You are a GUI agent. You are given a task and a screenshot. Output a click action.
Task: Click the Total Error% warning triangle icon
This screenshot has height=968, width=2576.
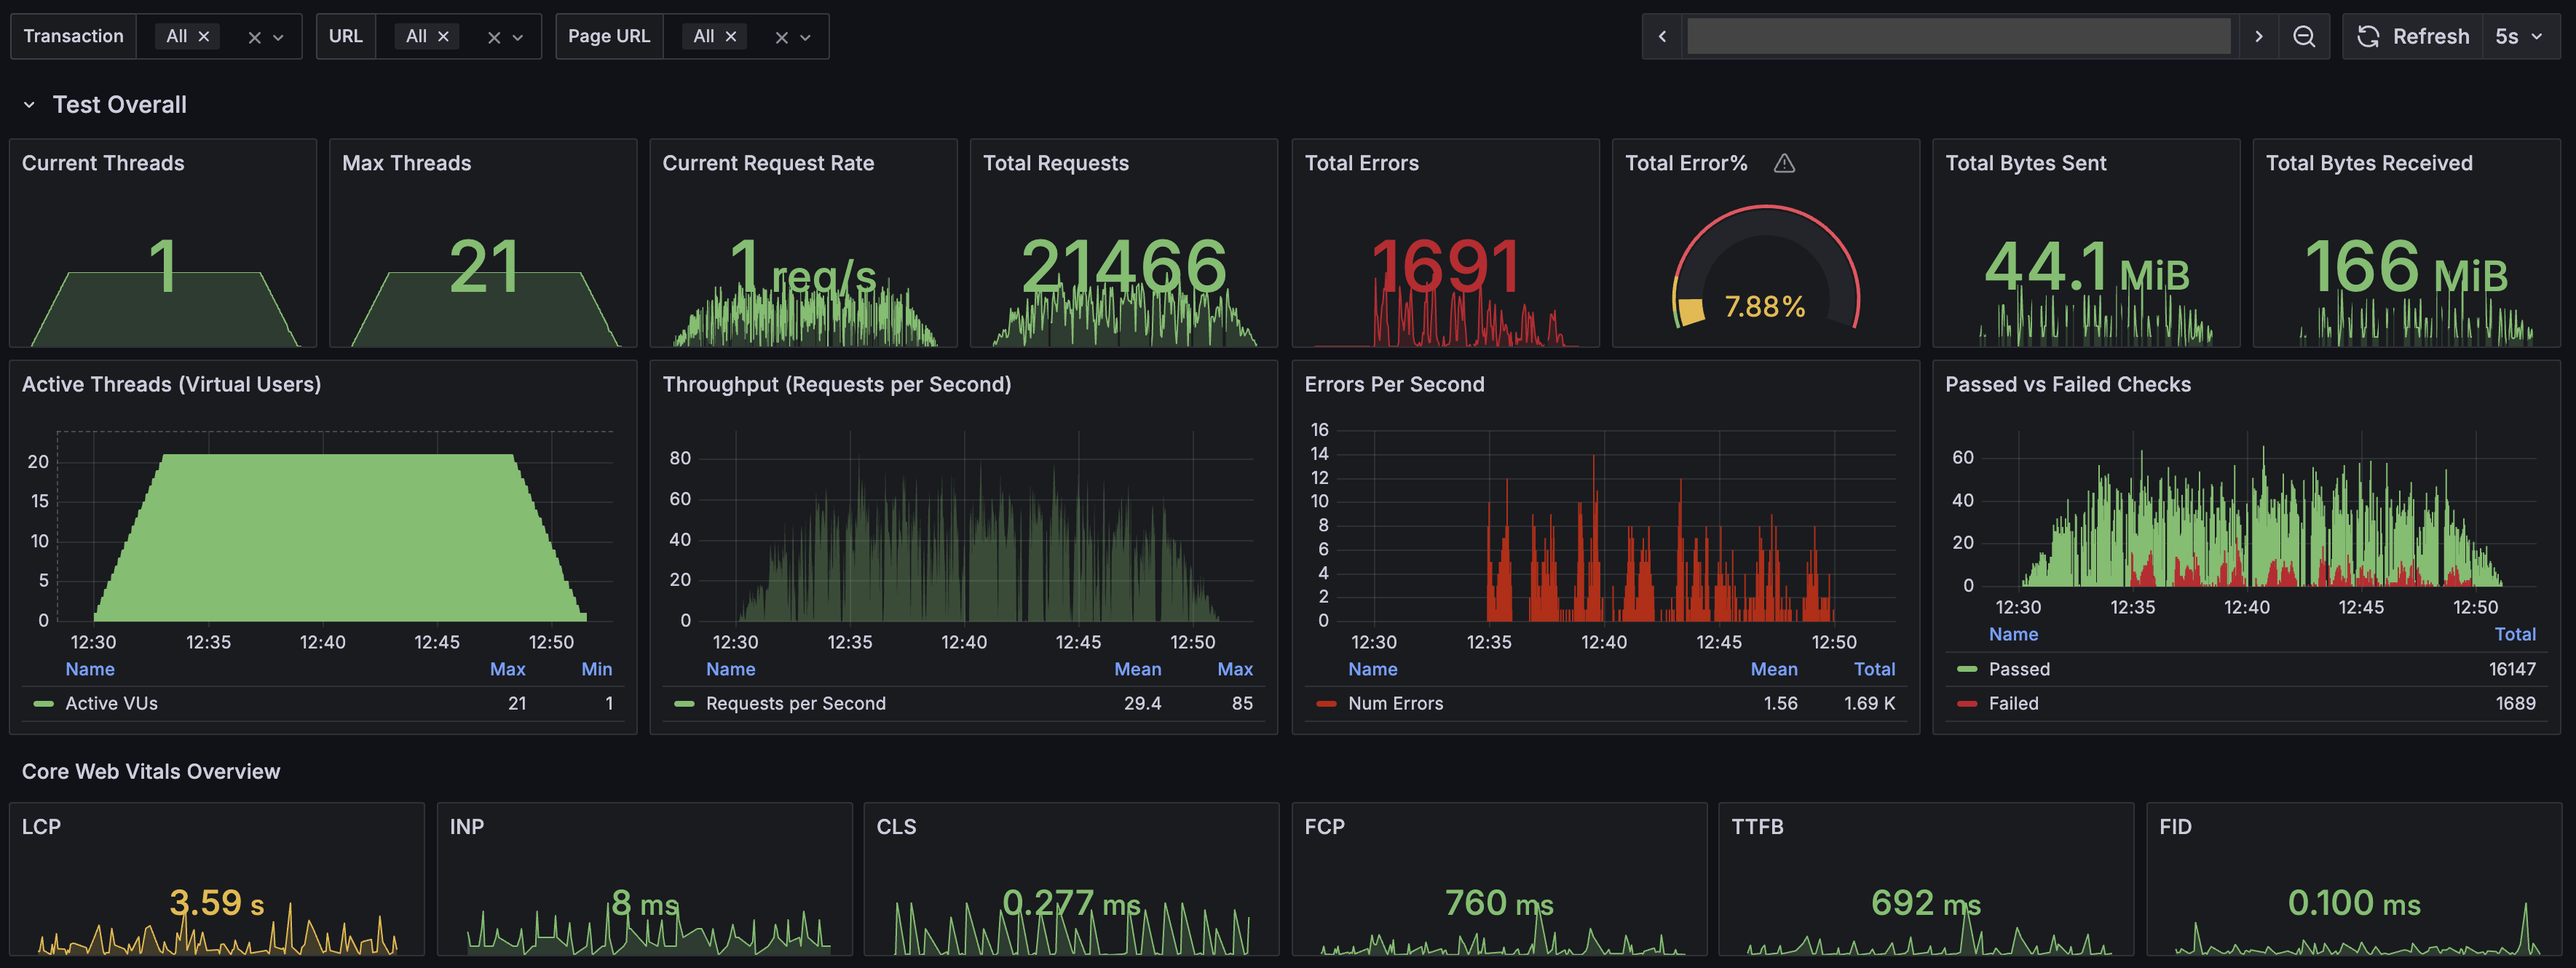[x=1784, y=163]
